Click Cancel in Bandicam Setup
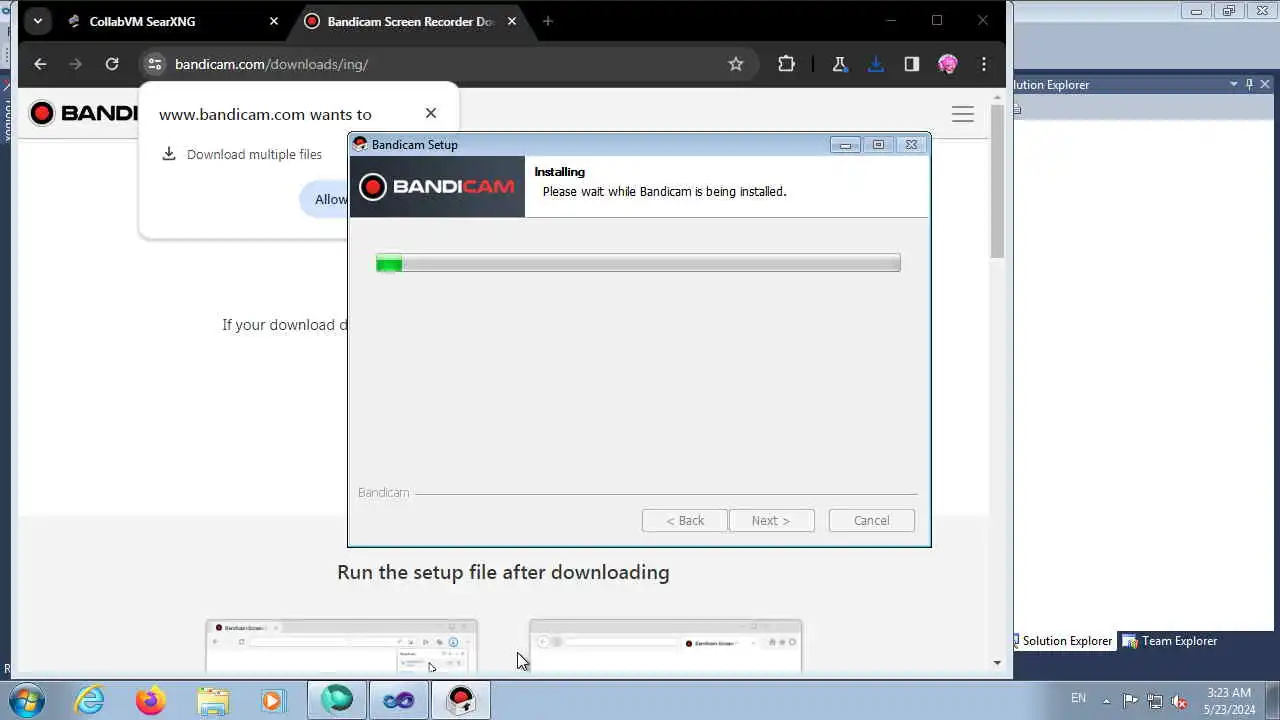Viewport: 1280px width, 720px height. point(871,520)
